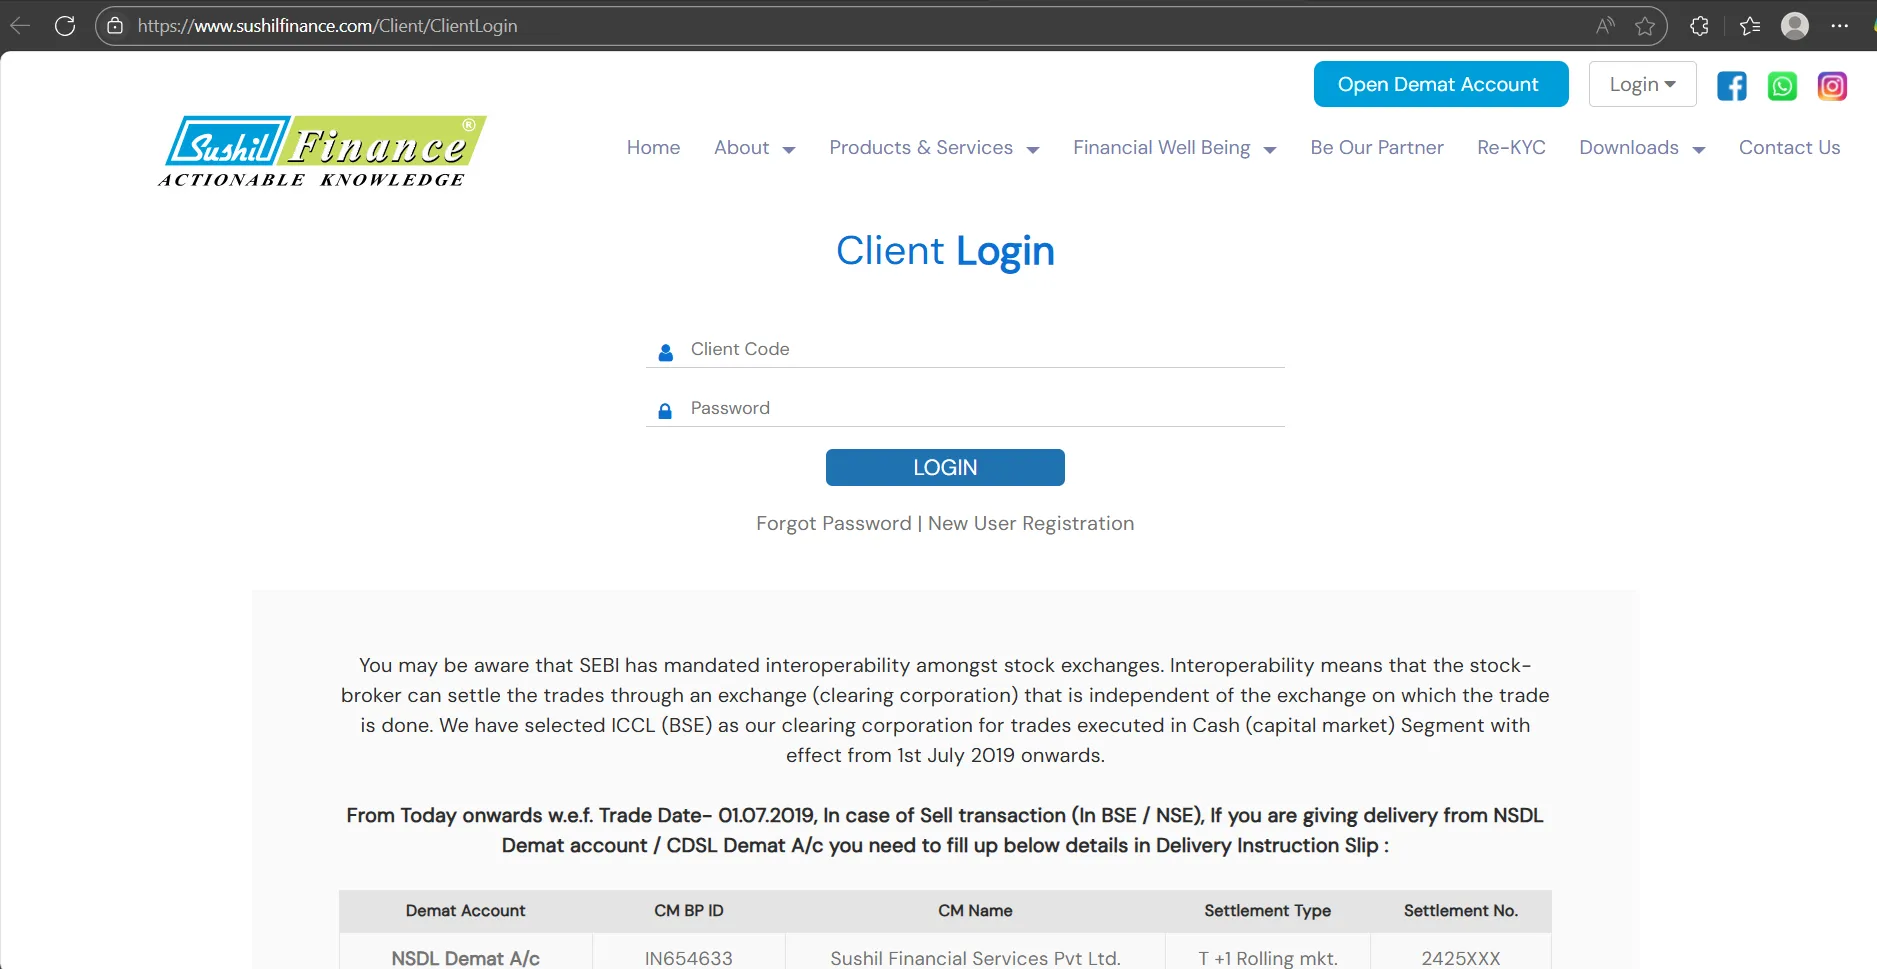
Task: Add page to favorites star icon
Action: [1645, 26]
